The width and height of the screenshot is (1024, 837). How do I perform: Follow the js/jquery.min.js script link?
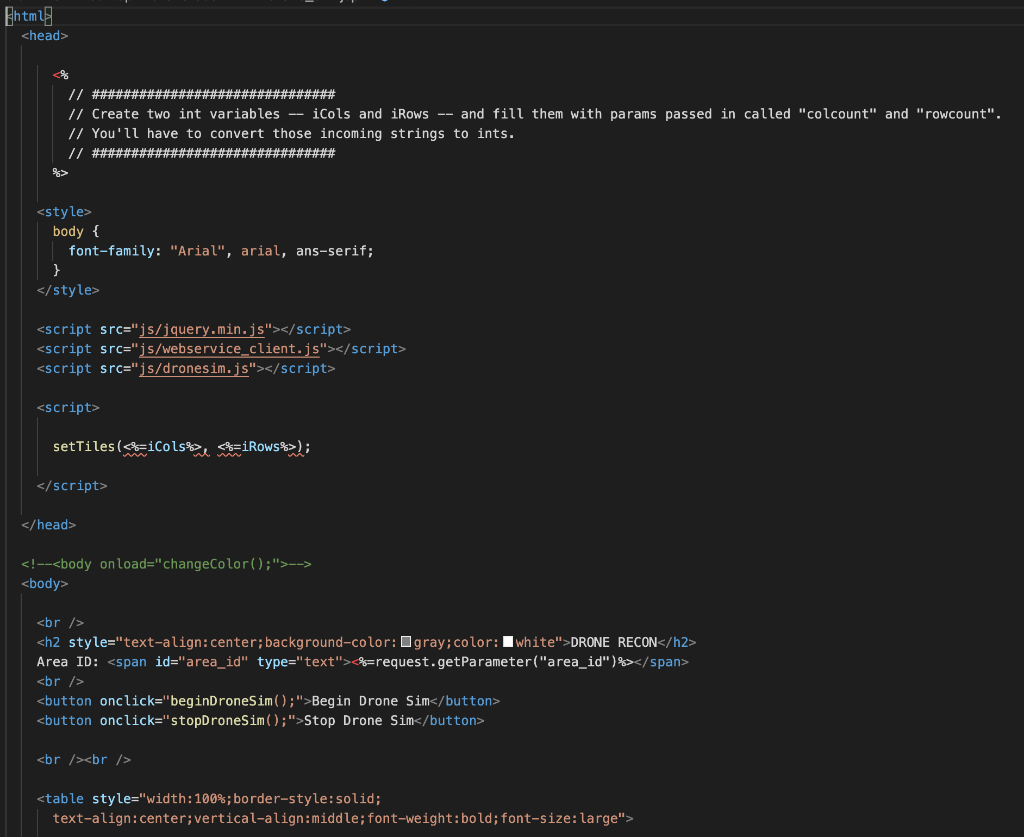click(x=202, y=329)
